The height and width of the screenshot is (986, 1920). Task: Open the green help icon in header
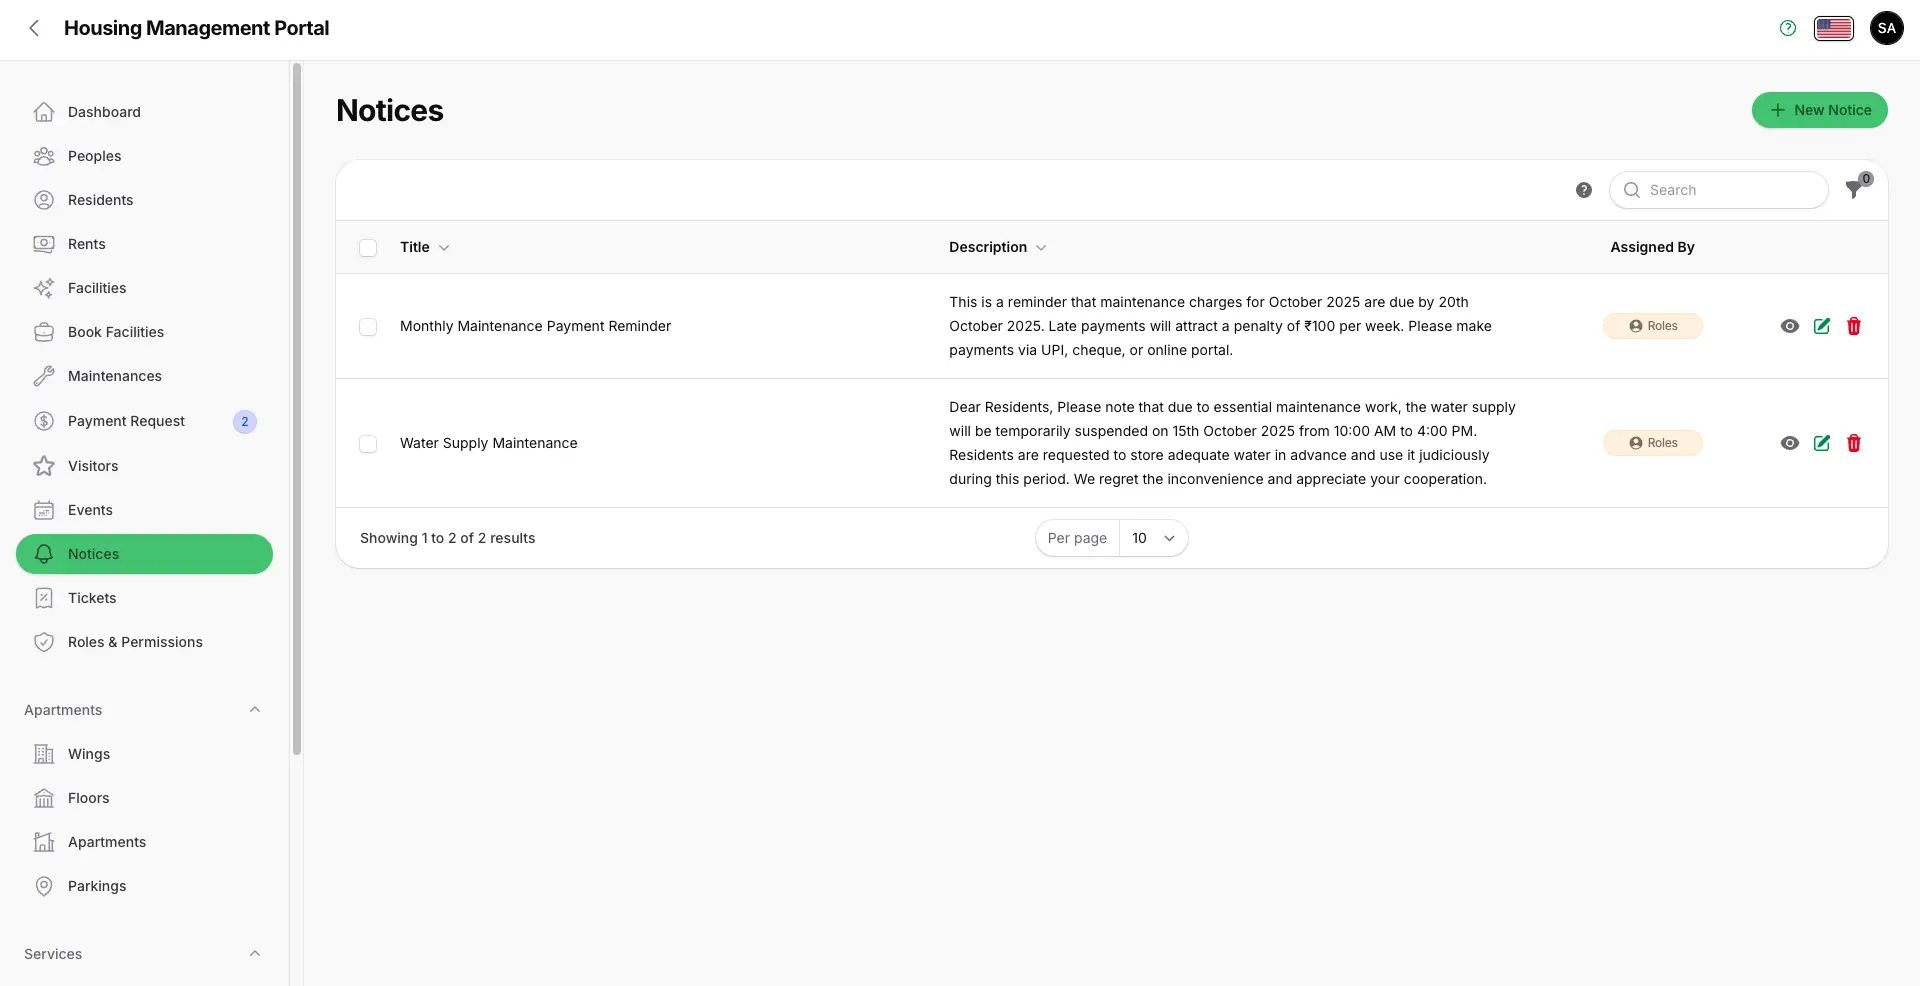coord(1788,28)
